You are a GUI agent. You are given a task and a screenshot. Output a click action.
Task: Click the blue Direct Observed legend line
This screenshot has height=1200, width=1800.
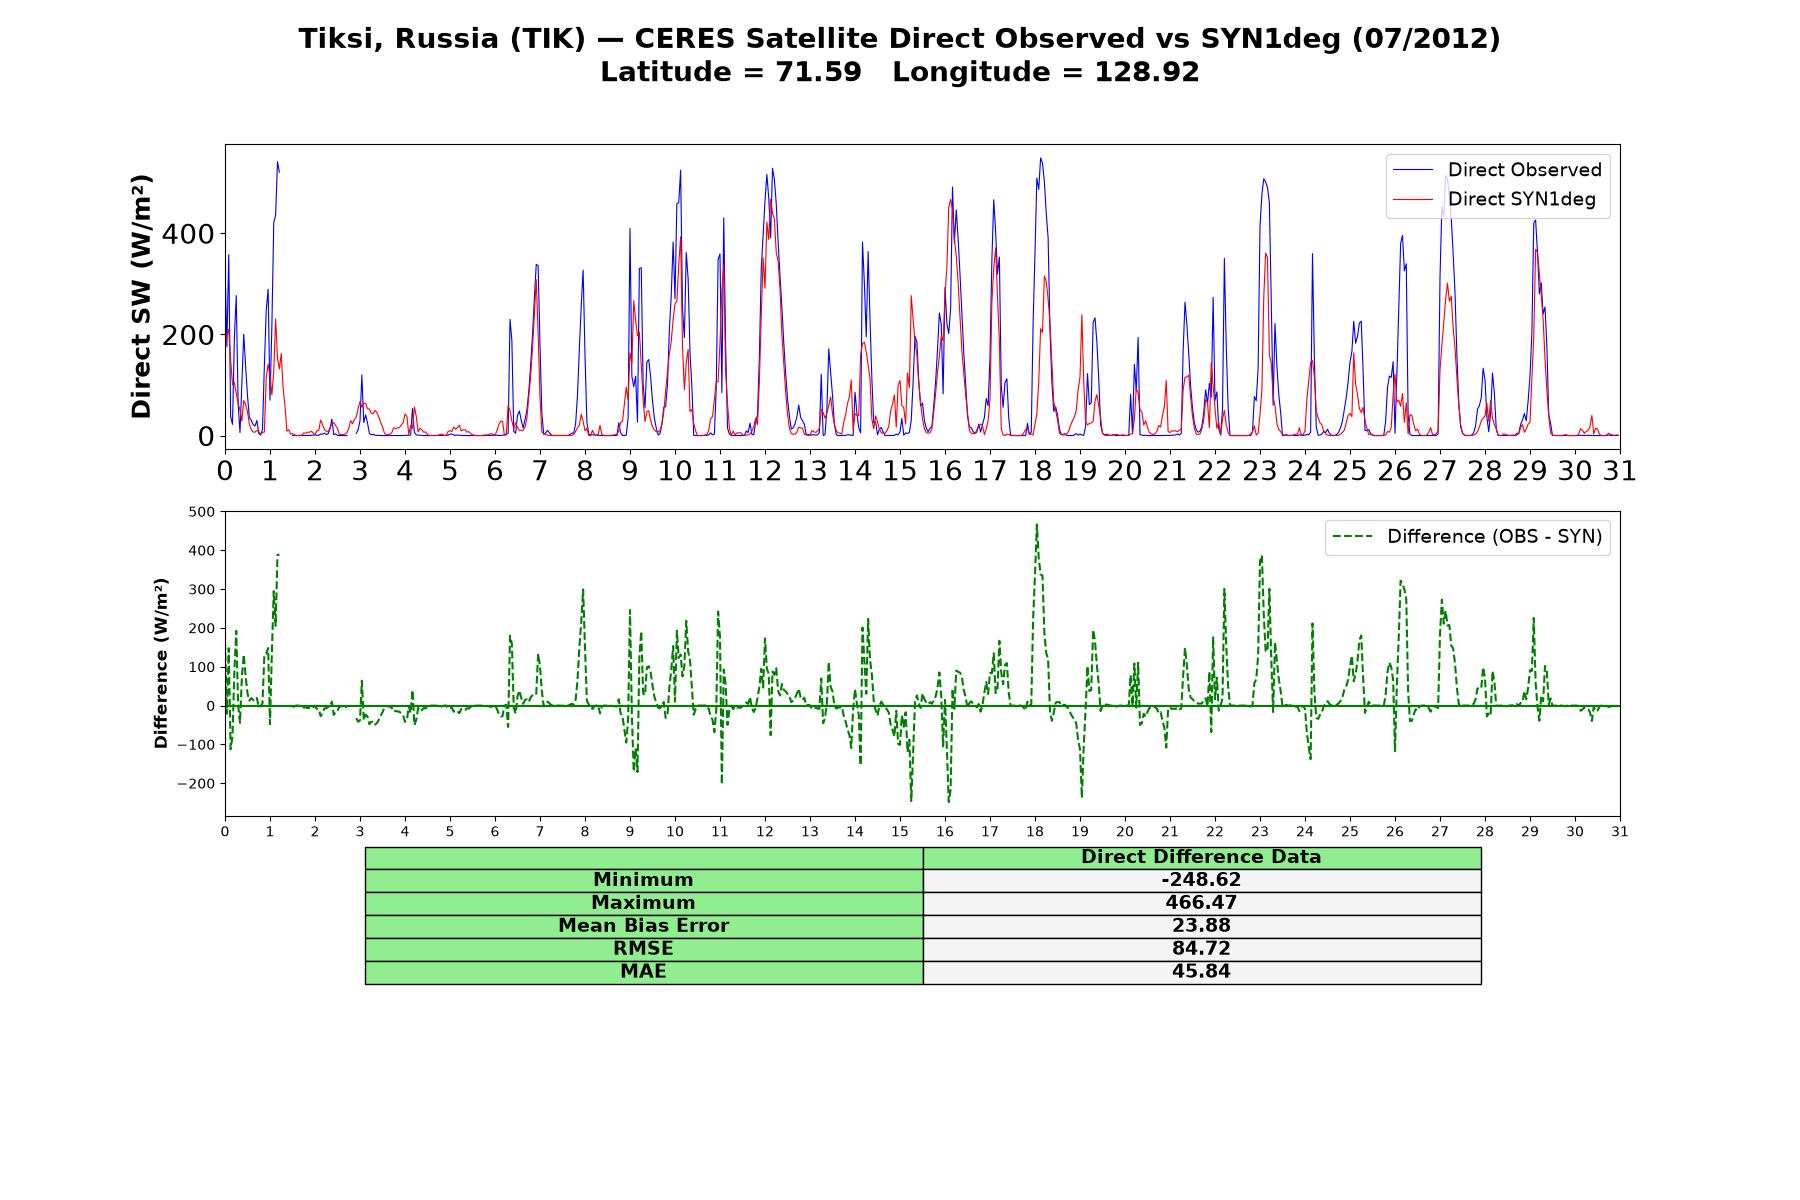click(1413, 170)
